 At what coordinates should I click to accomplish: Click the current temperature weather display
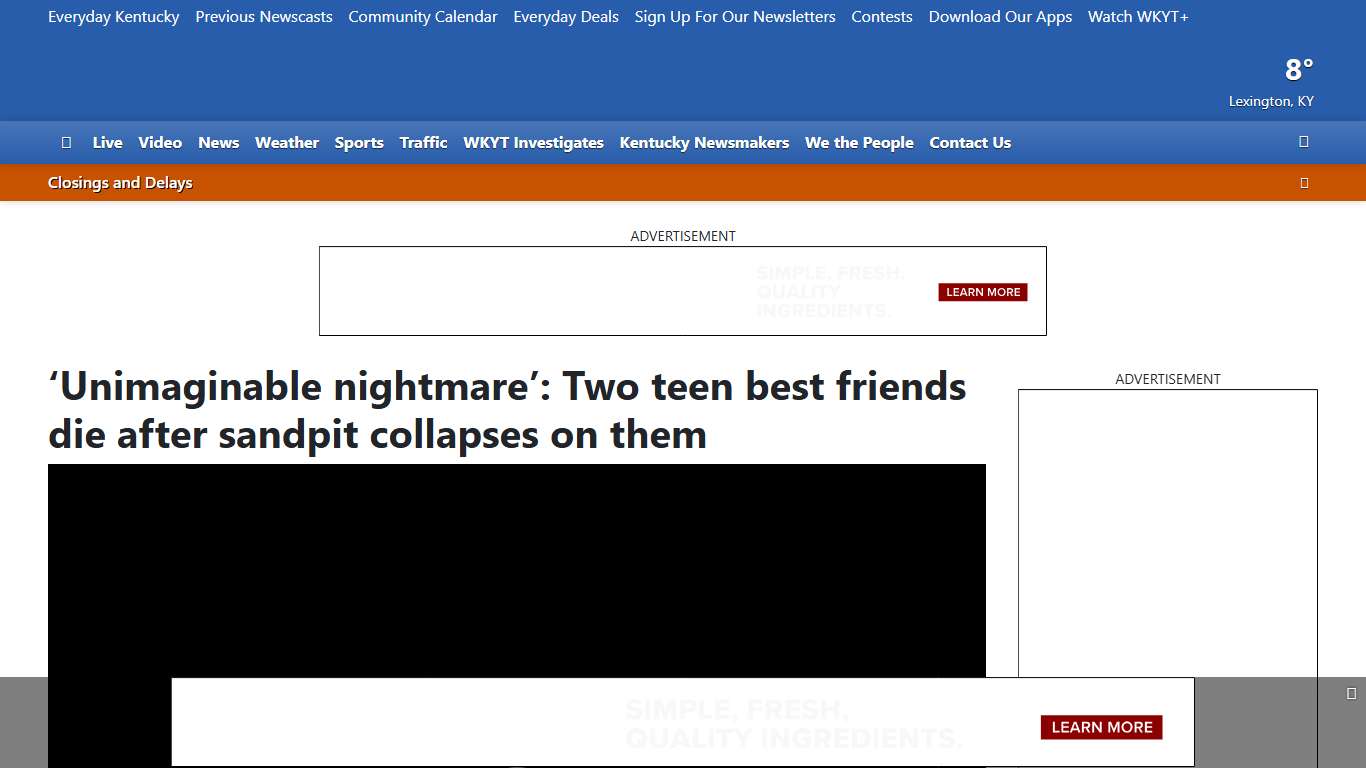1297,69
